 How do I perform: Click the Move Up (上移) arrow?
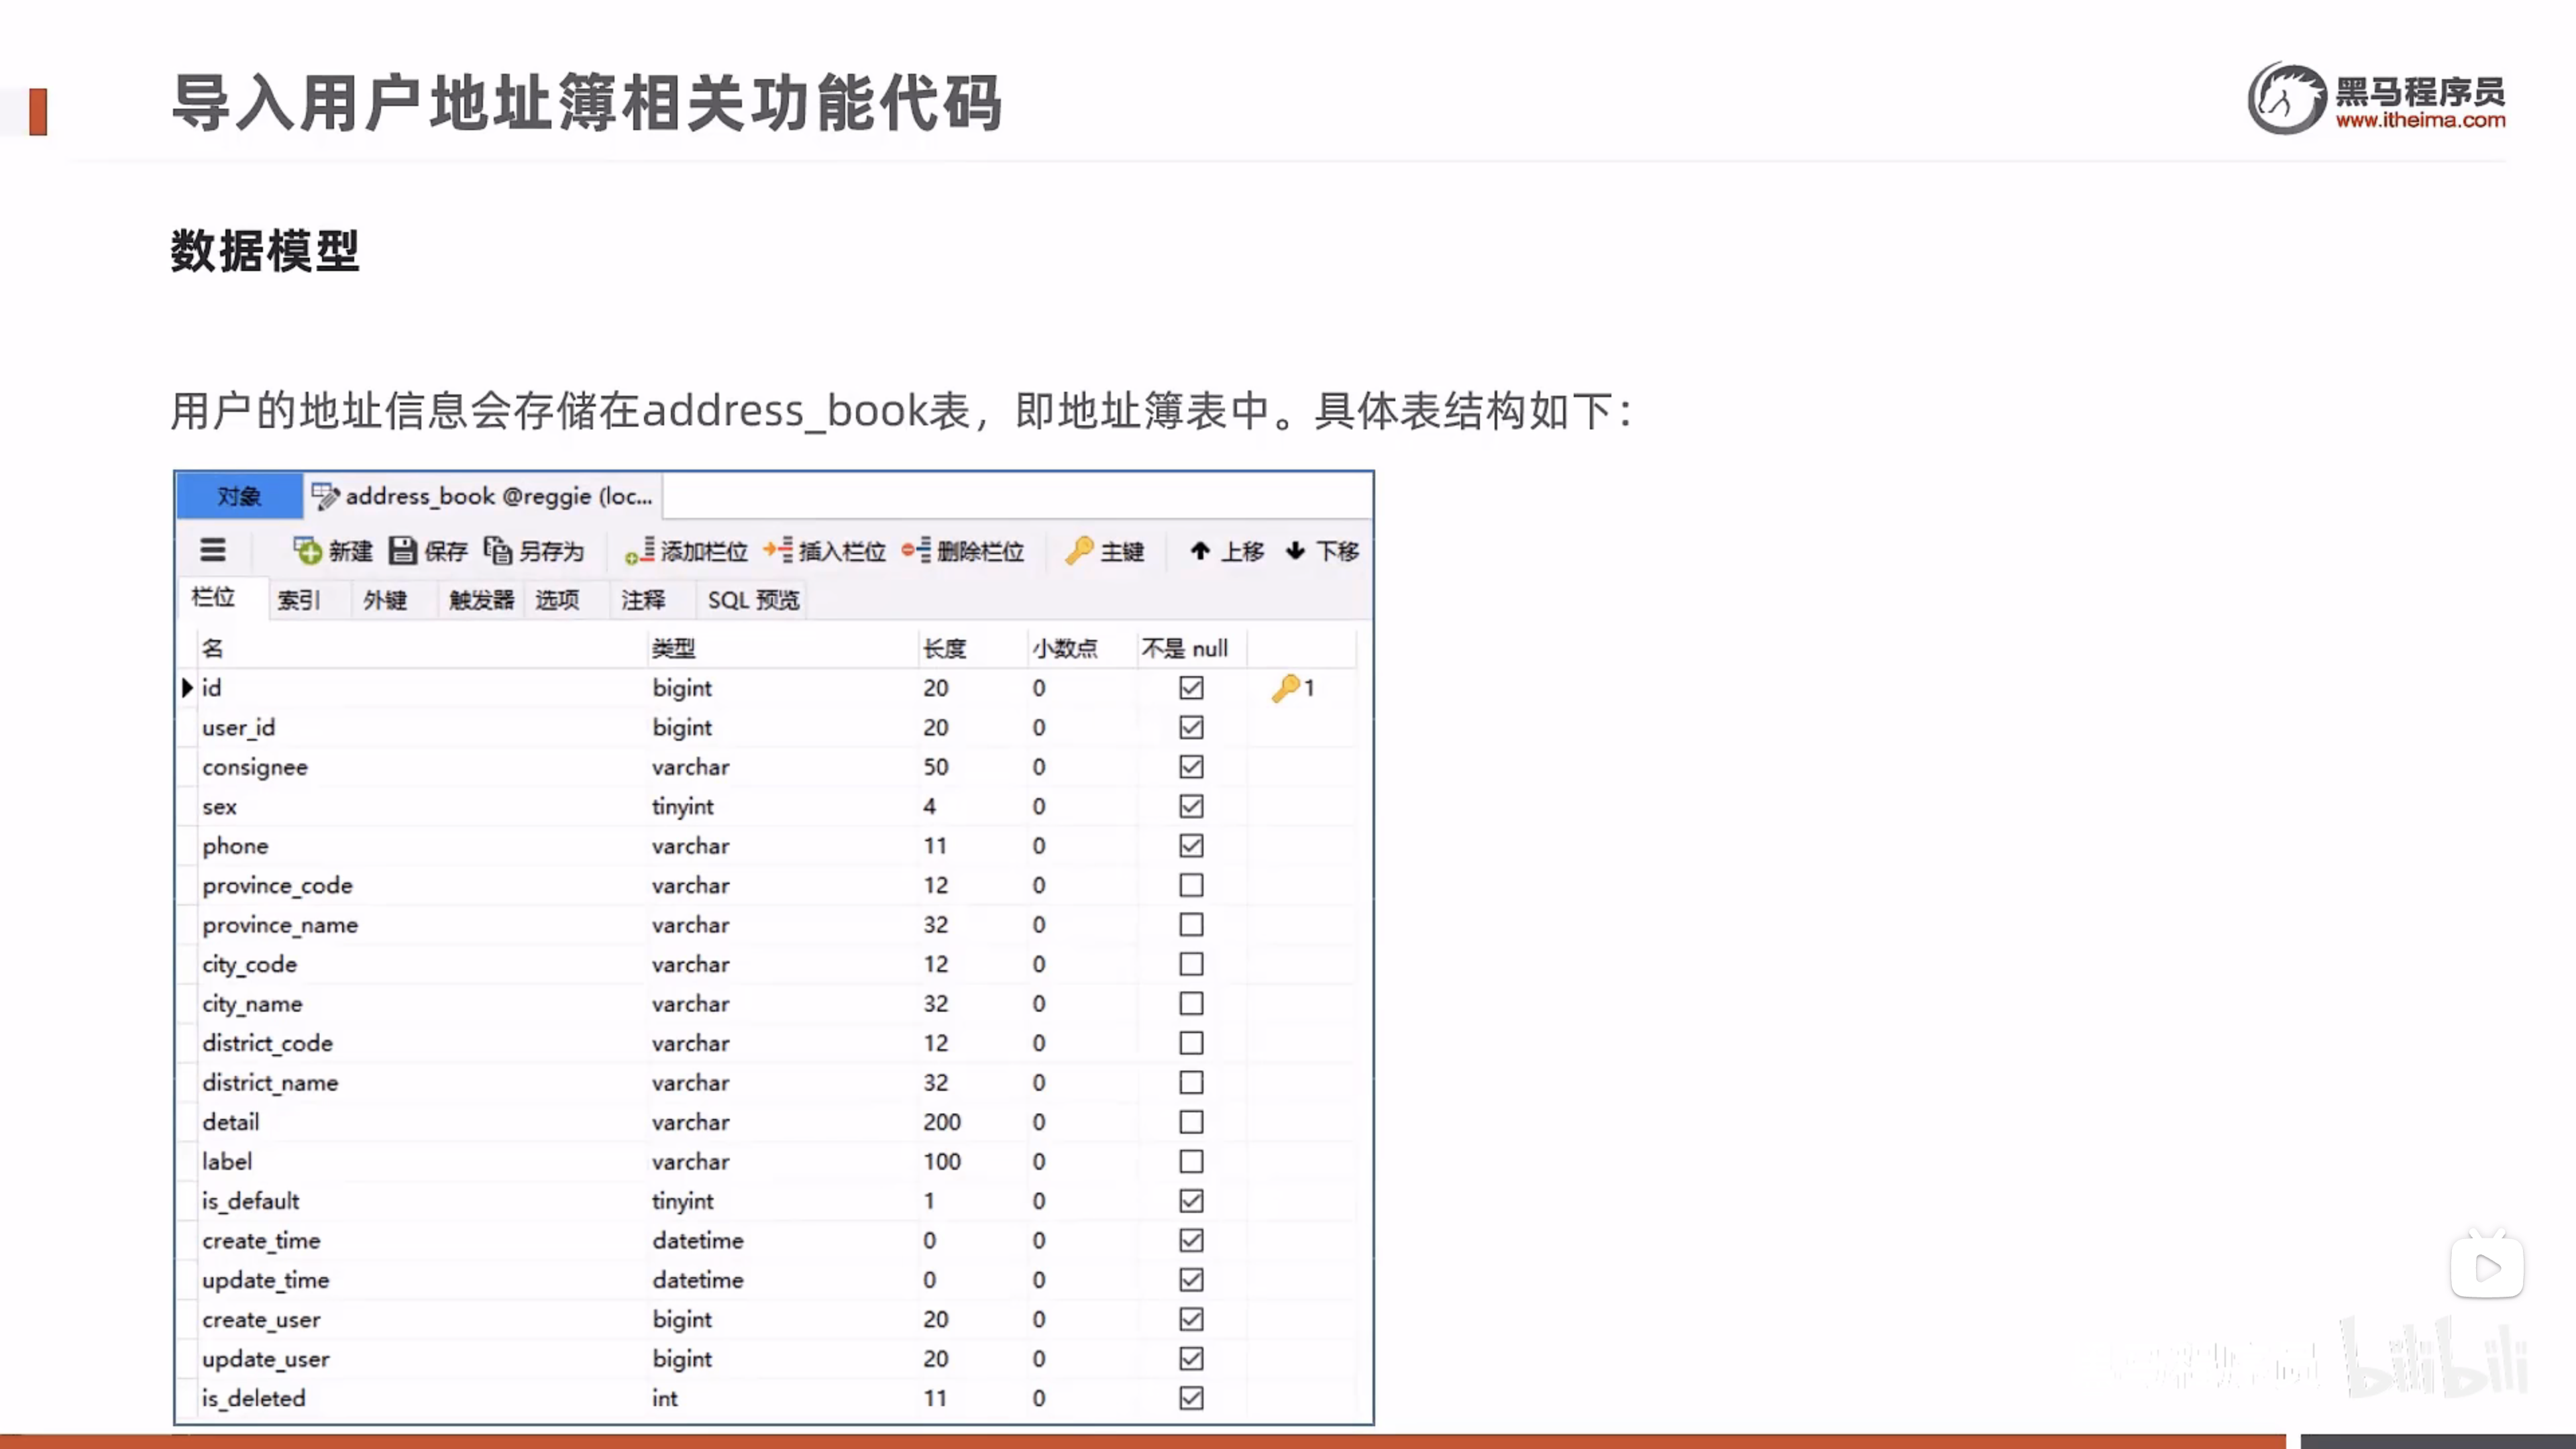(x=1200, y=551)
